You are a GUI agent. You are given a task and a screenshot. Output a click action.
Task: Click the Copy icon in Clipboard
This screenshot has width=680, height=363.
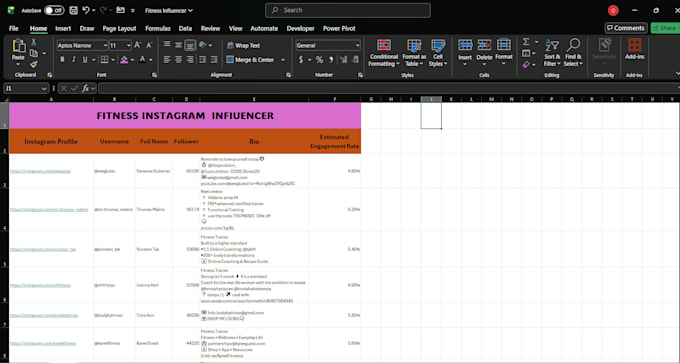click(34, 53)
